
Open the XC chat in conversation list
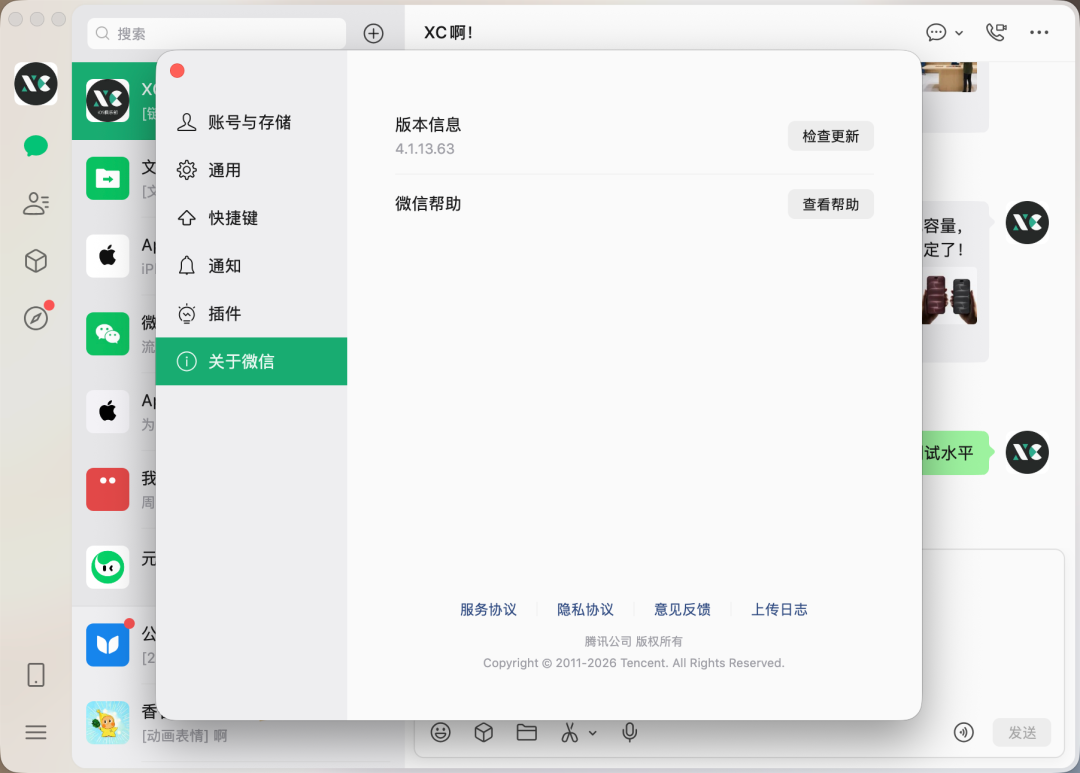114,101
